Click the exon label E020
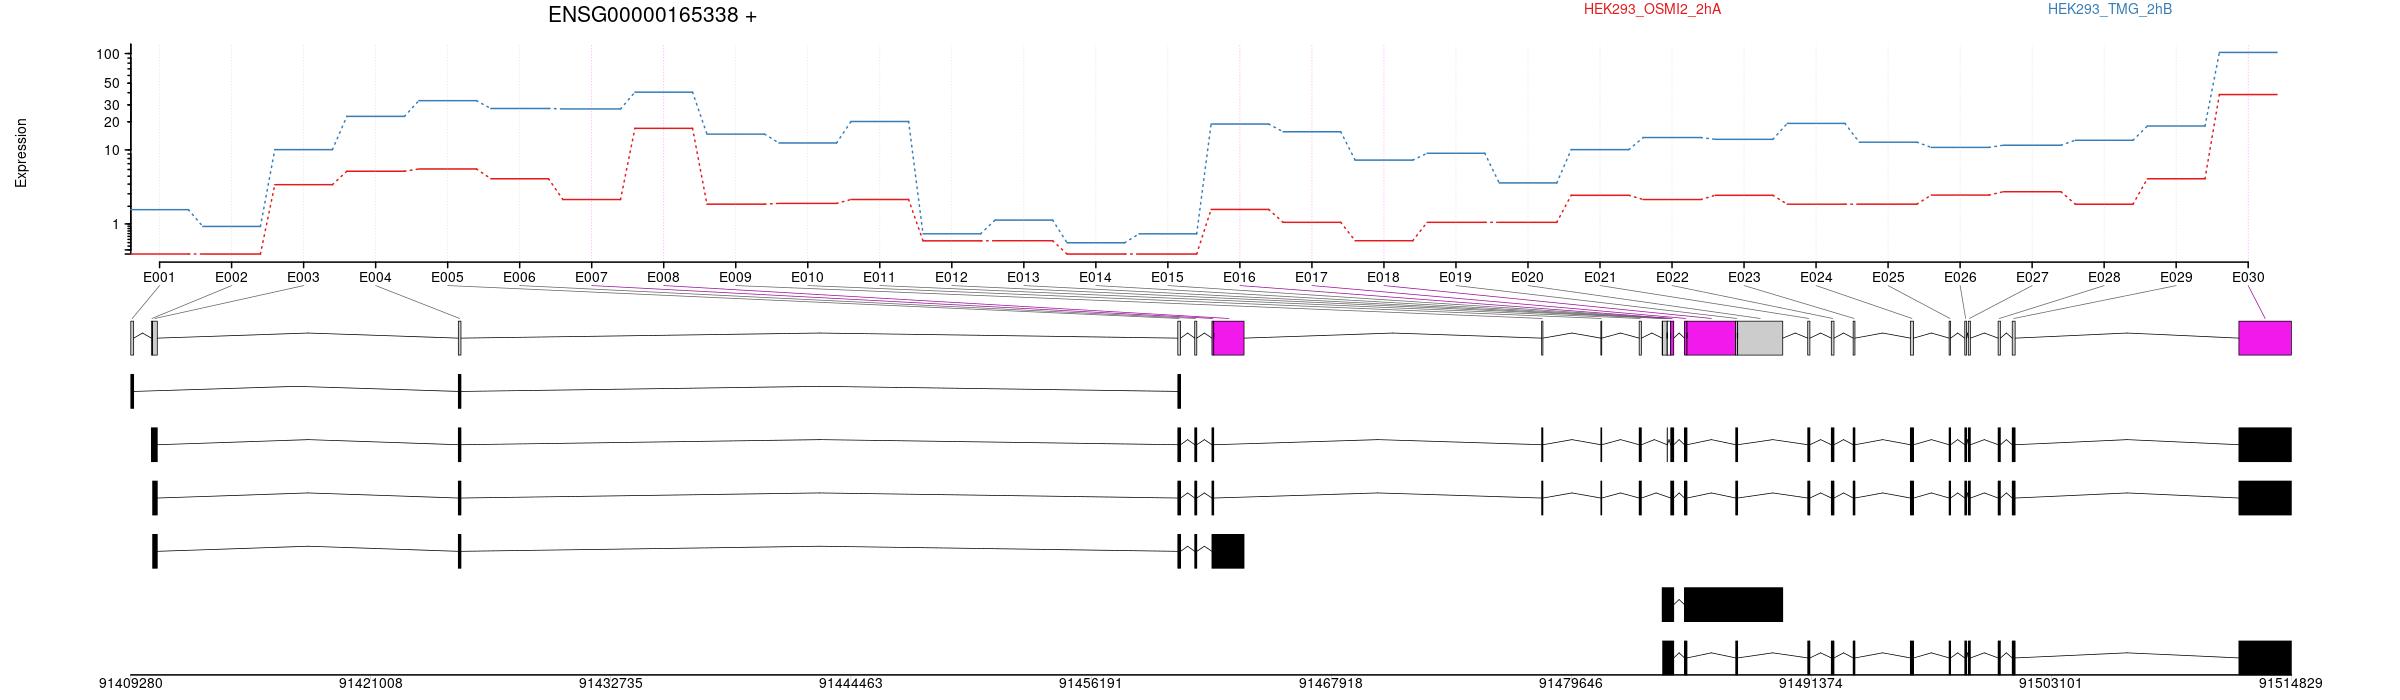The height and width of the screenshot is (700, 2400). [x=1527, y=277]
